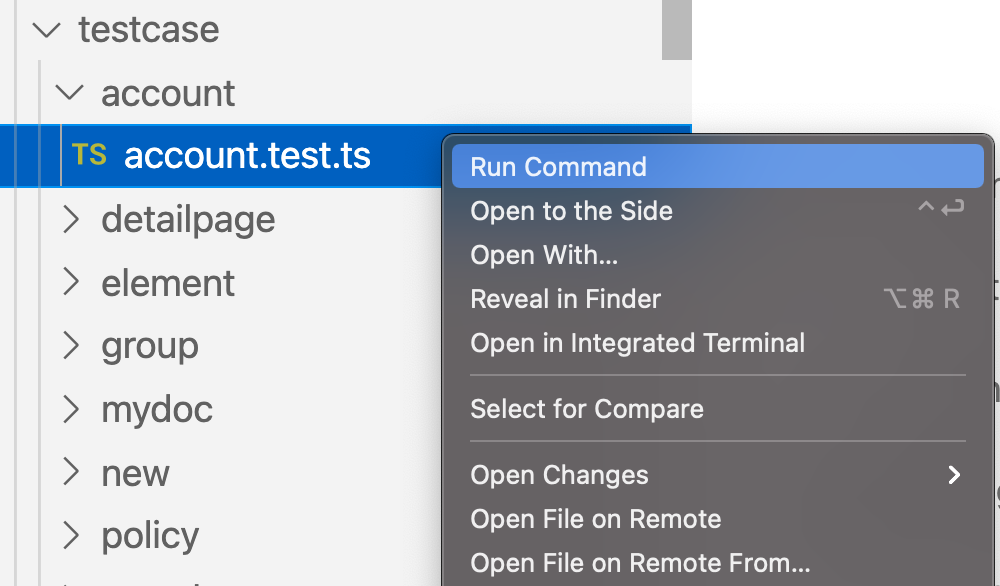This screenshot has height=586, width=1000.
Task: Choose Open to the Side
Action: (571, 211)
